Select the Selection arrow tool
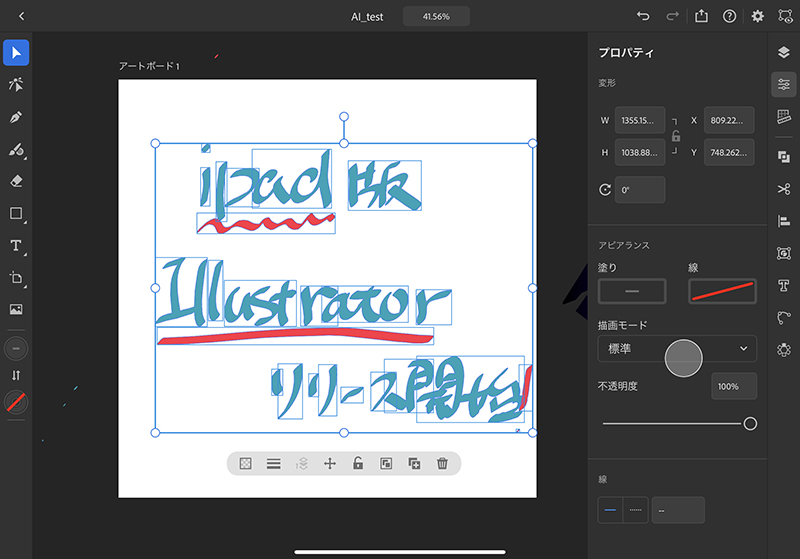 (x=16, y=53)
